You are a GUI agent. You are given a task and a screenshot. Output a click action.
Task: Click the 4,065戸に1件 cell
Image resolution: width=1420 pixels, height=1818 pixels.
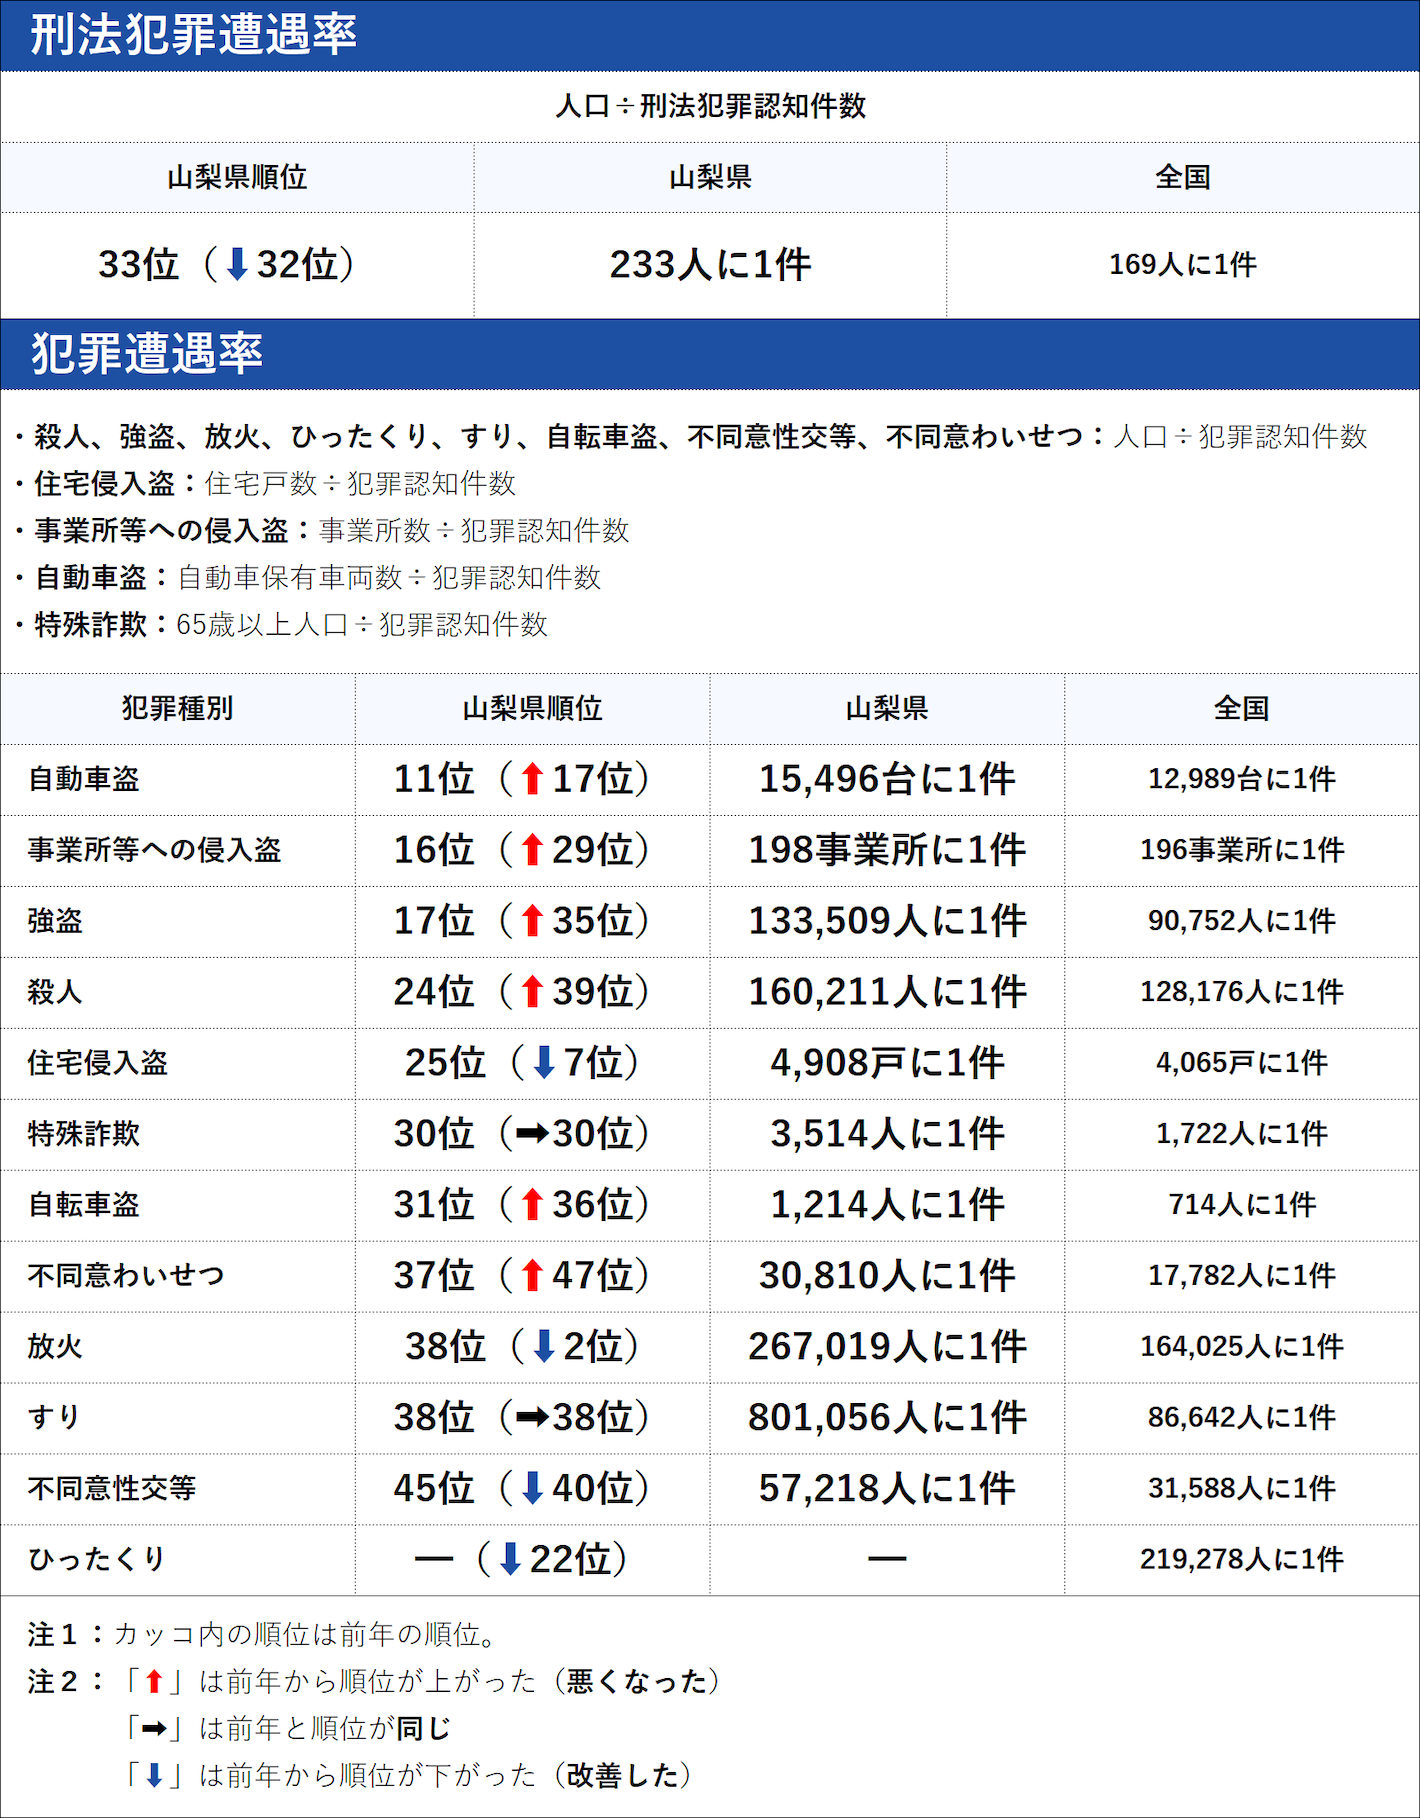coord(1242,1063)
